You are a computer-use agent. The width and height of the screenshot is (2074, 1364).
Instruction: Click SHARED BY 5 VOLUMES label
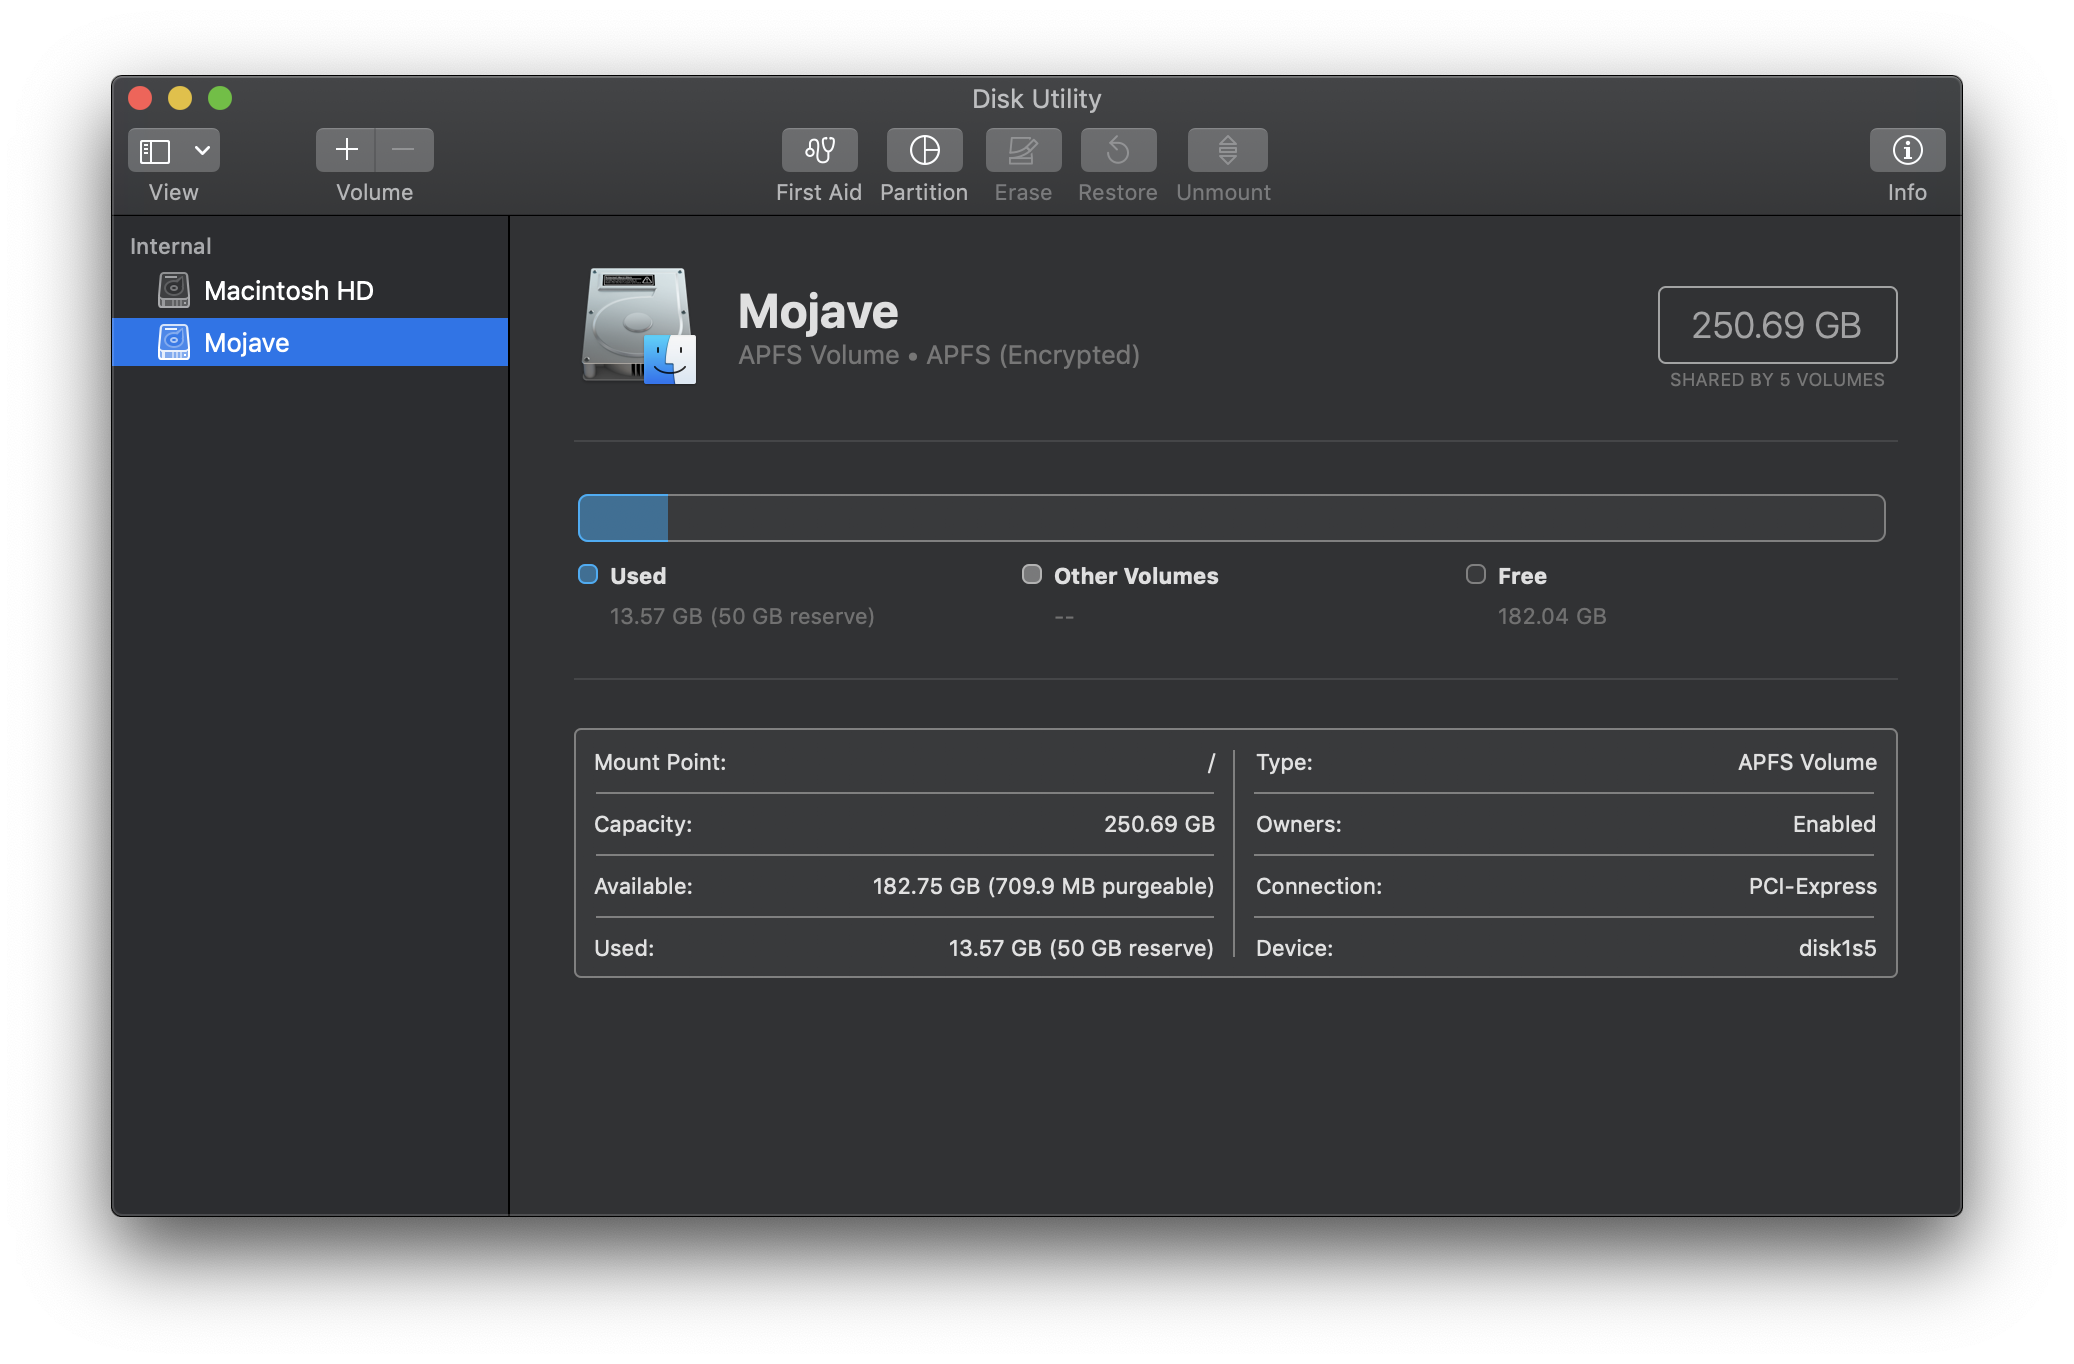point(1777,380)
